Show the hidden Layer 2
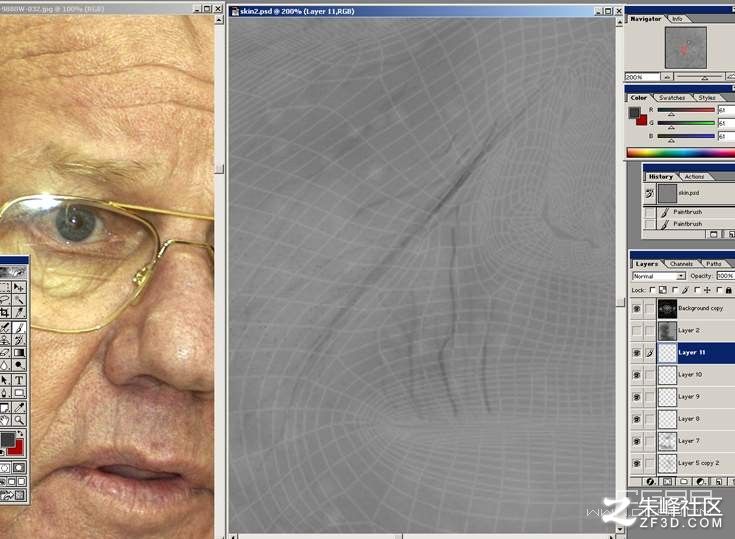This screenshot has width=735, height=539. (x=637, y=330)
